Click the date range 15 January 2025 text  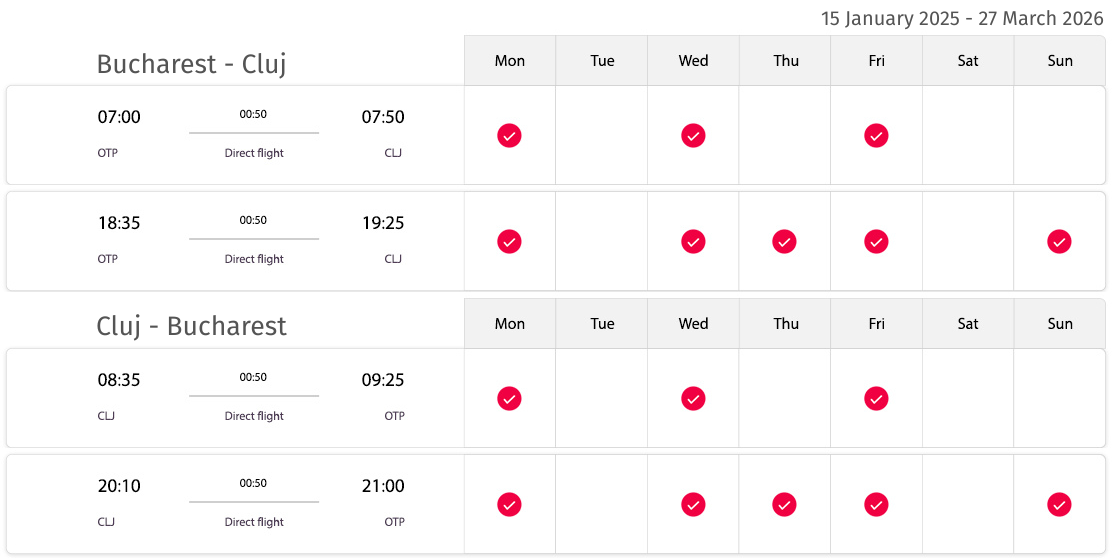coord(889,18)
